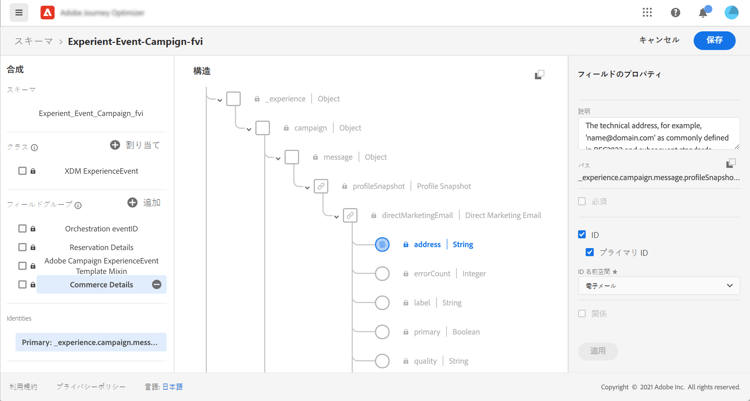Collapse the campaign object node

249,129
